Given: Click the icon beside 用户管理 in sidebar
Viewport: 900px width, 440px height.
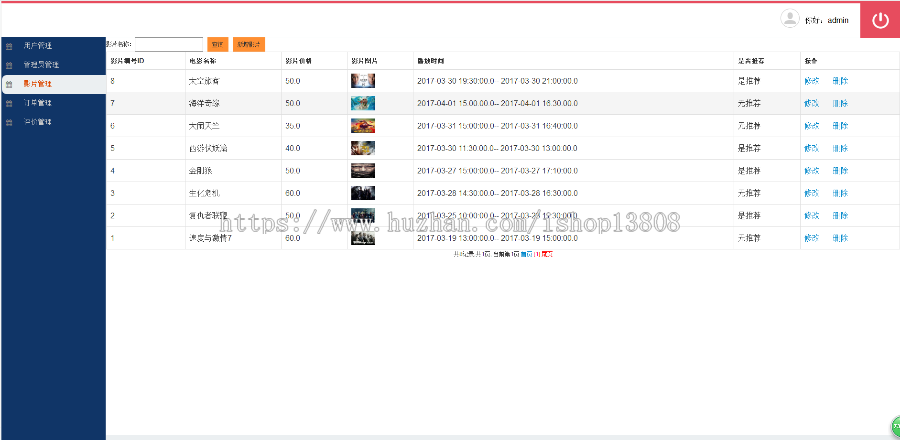Looking at the screenshot, I should (9, 46).
